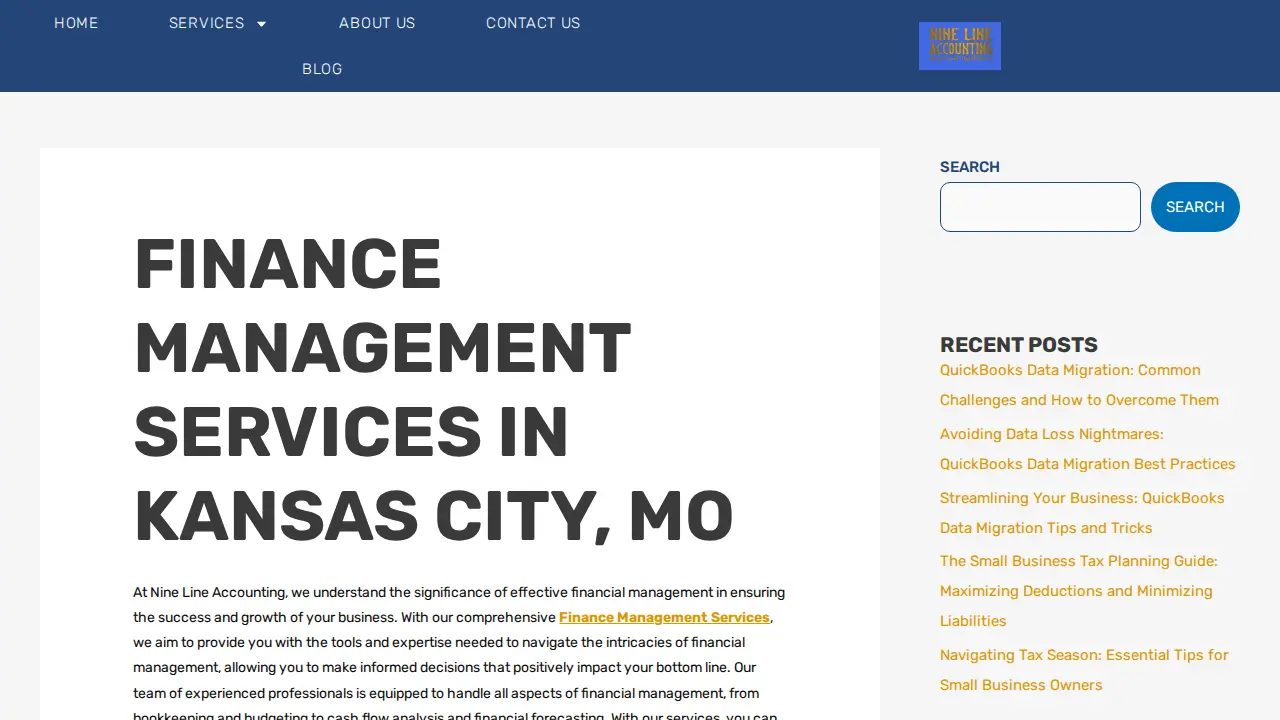Image resolution: width=1280 pixels, height=720 pixels.
Task: Follow the Finance Management Services link
Action: pos(664,618)
